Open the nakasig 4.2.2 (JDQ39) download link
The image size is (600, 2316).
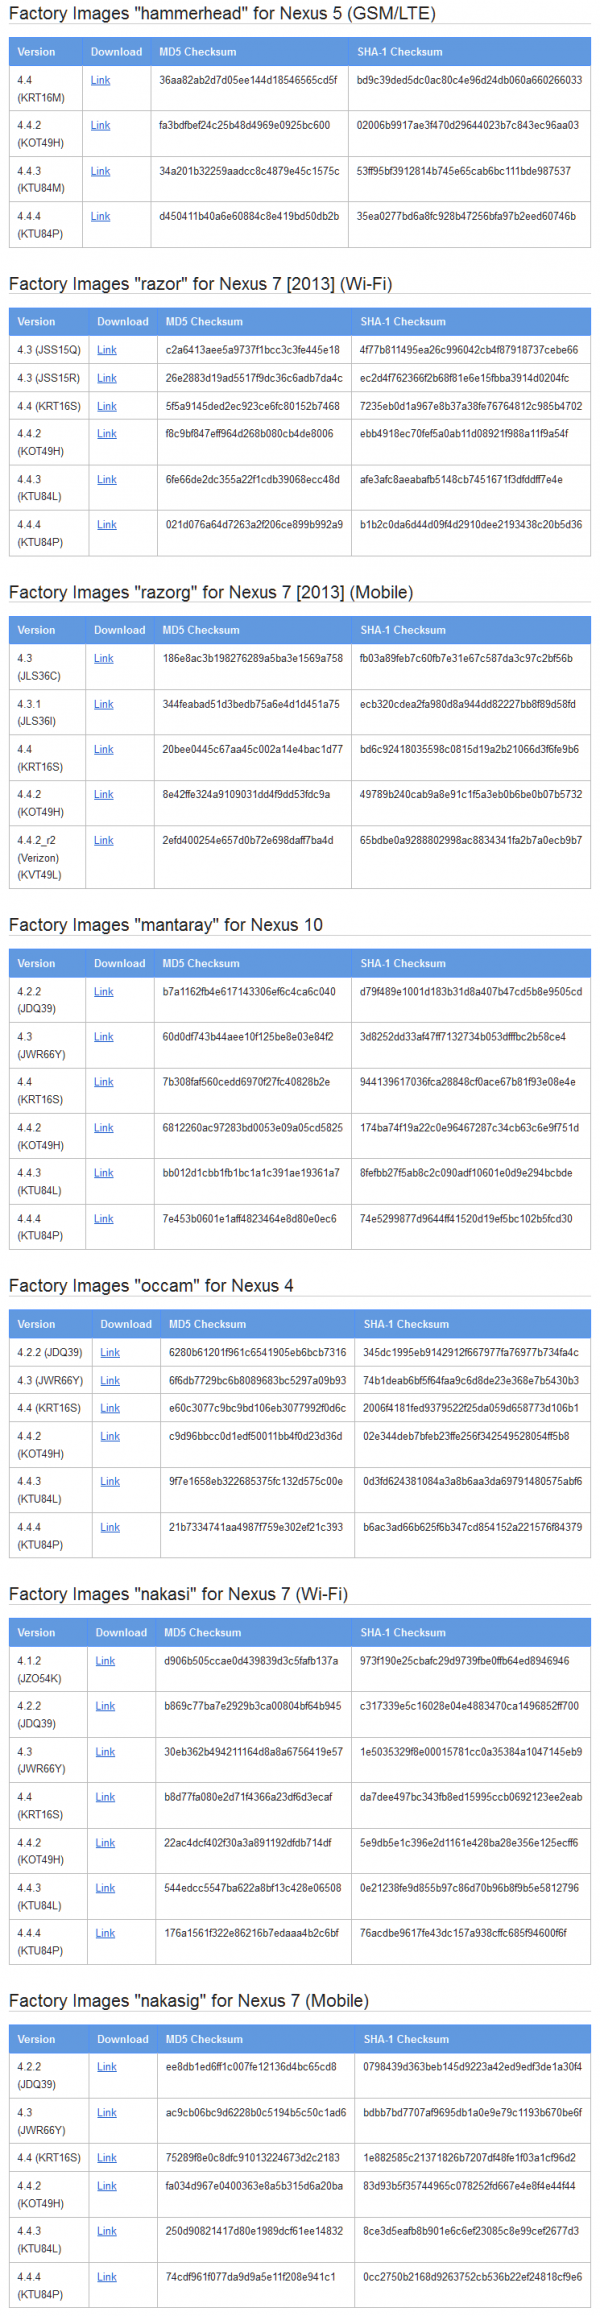107,2066
